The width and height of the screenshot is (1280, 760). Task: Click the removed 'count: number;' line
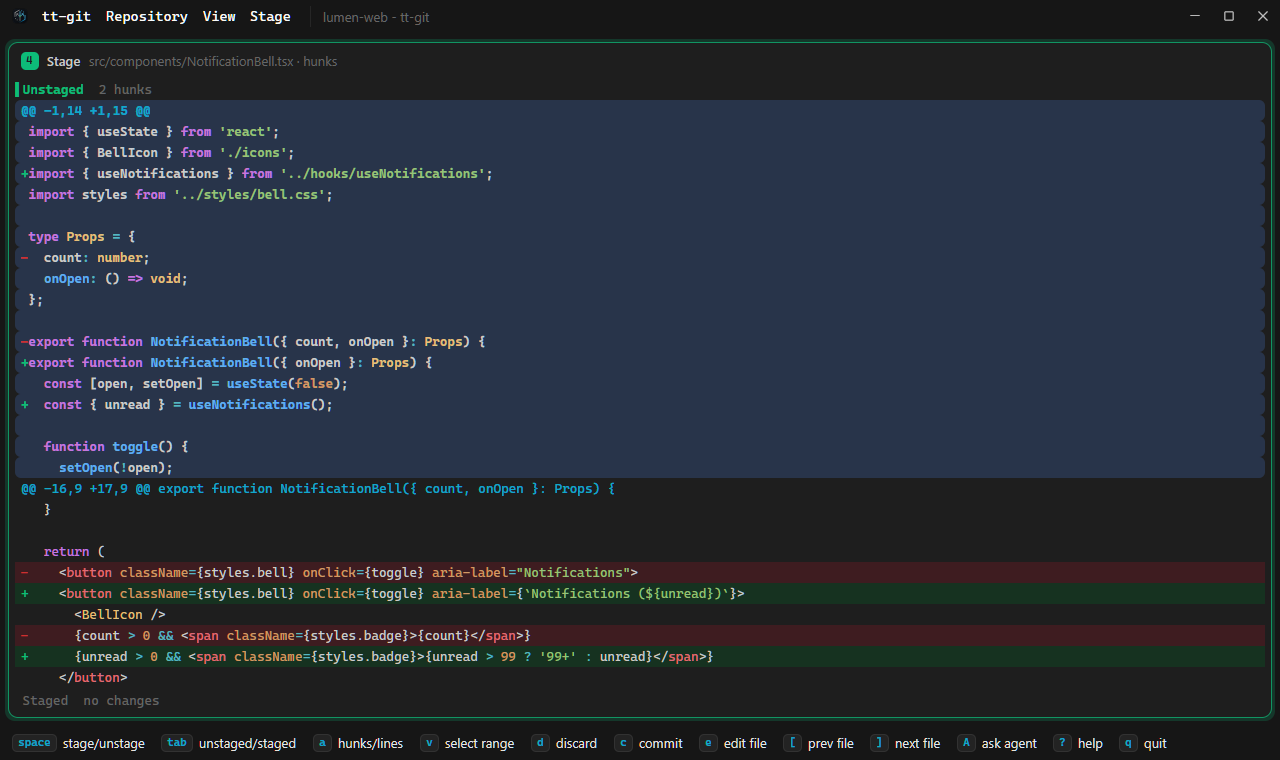click(x=640, y=257)
